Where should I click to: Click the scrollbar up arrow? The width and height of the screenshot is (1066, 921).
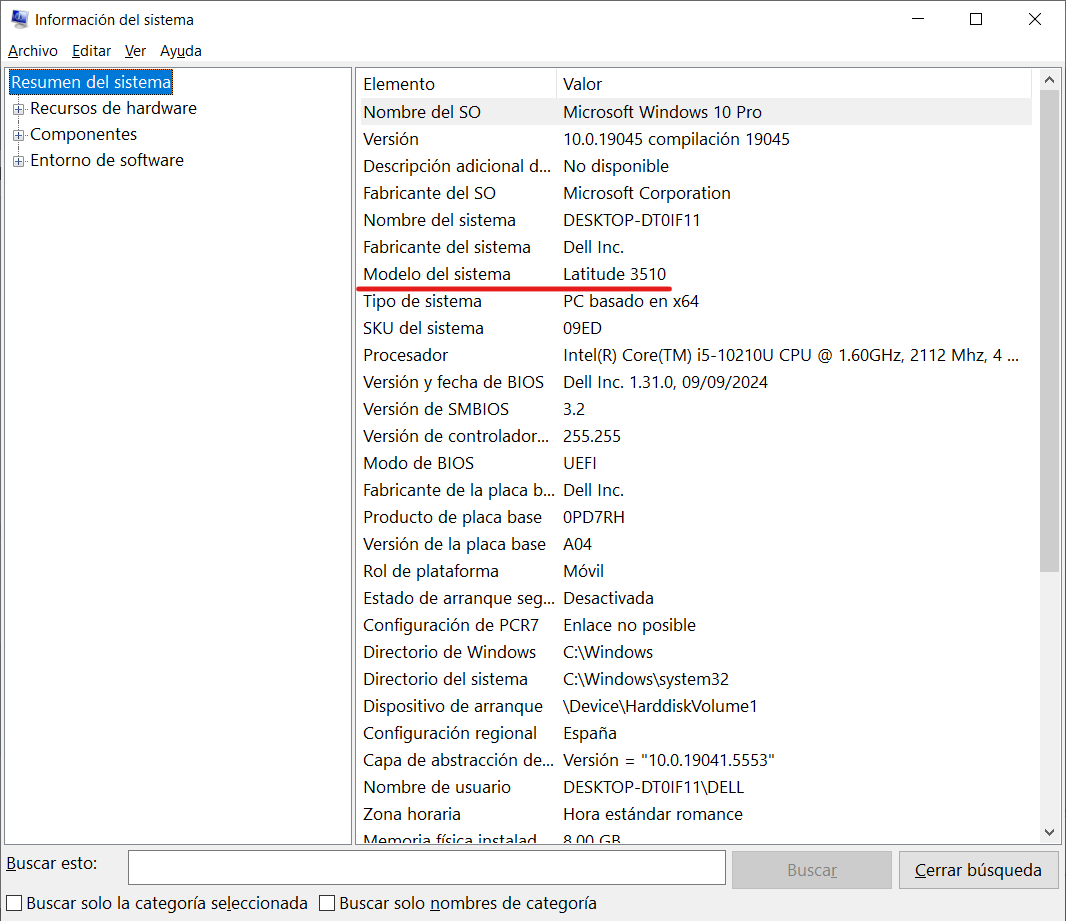pos(1049,80)
